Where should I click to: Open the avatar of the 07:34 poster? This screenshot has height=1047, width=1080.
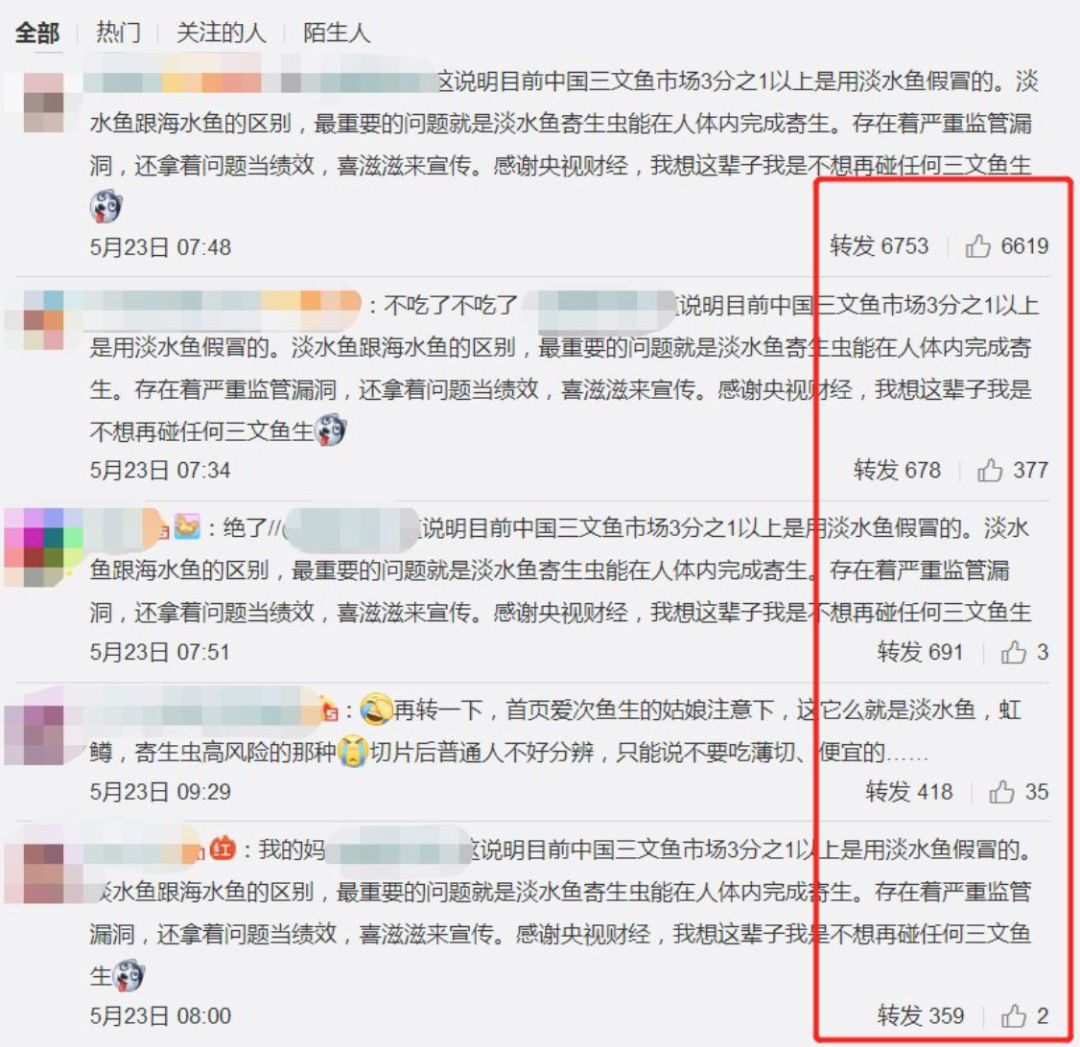(x=44, y=320)
